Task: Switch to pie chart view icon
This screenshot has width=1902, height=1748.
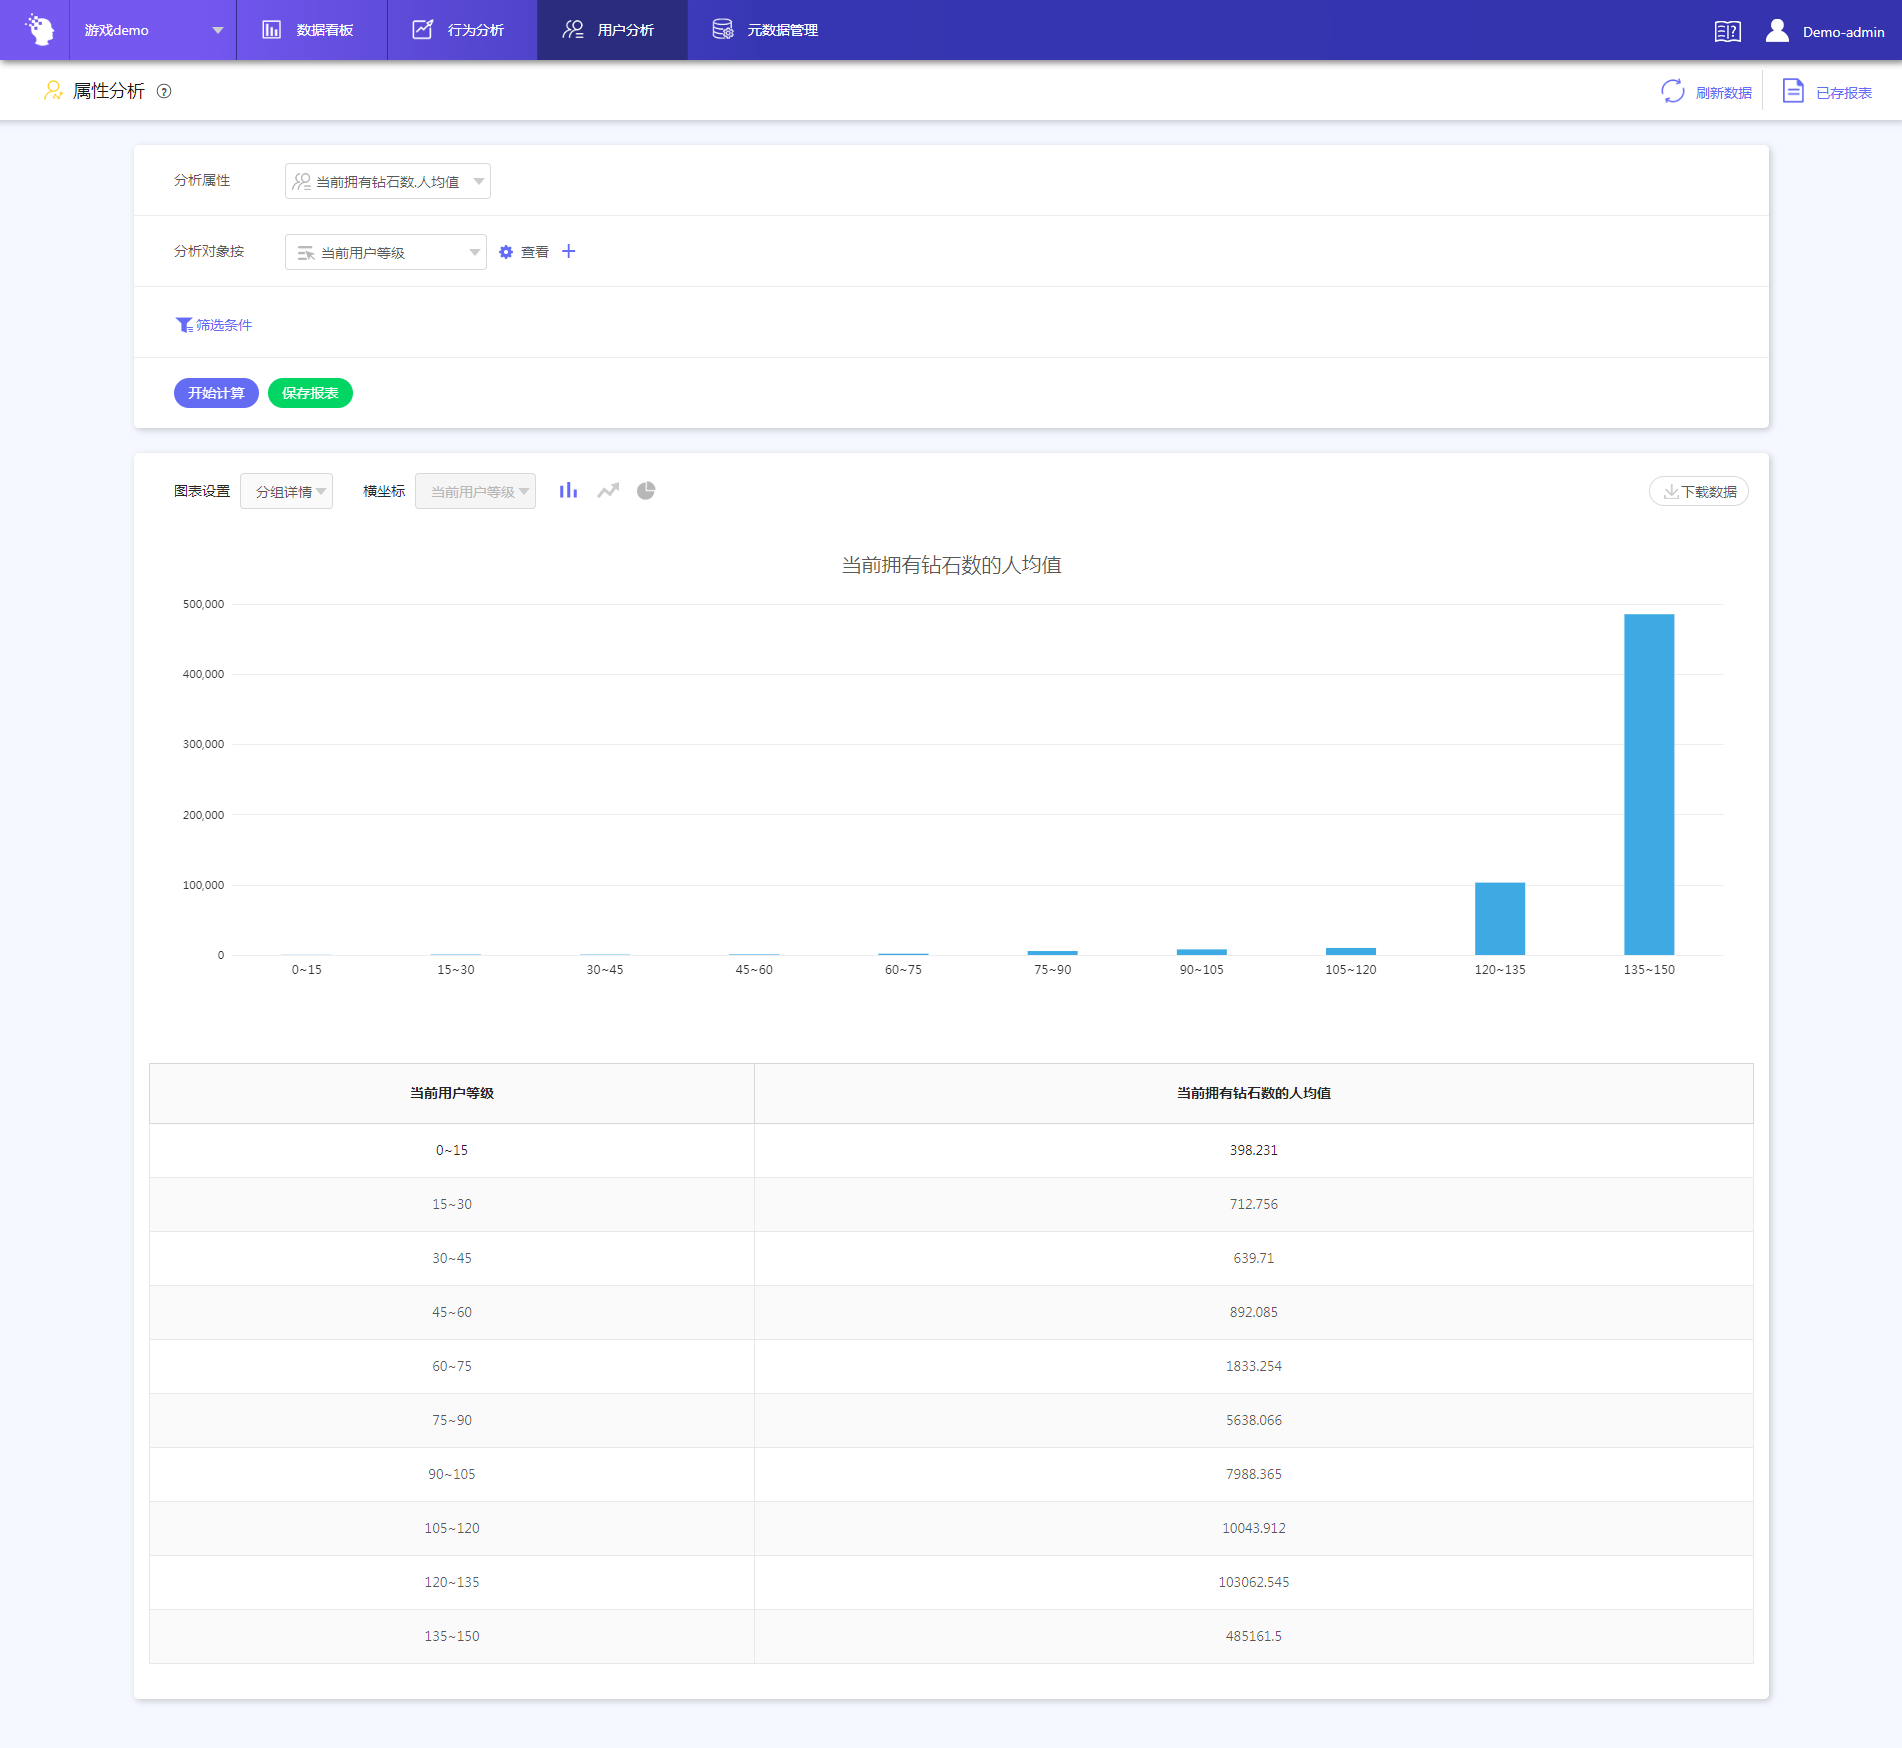Action: pos(646,490)
